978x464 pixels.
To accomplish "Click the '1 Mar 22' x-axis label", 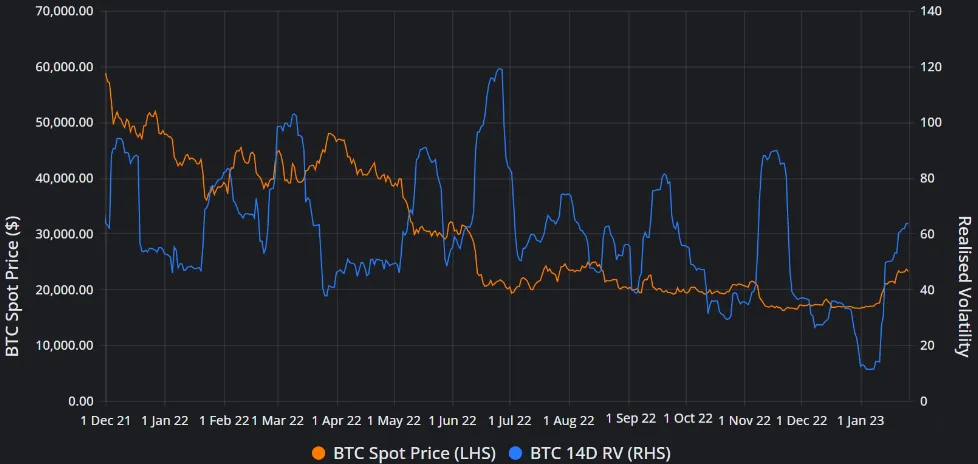I will (x=278, y=420).
